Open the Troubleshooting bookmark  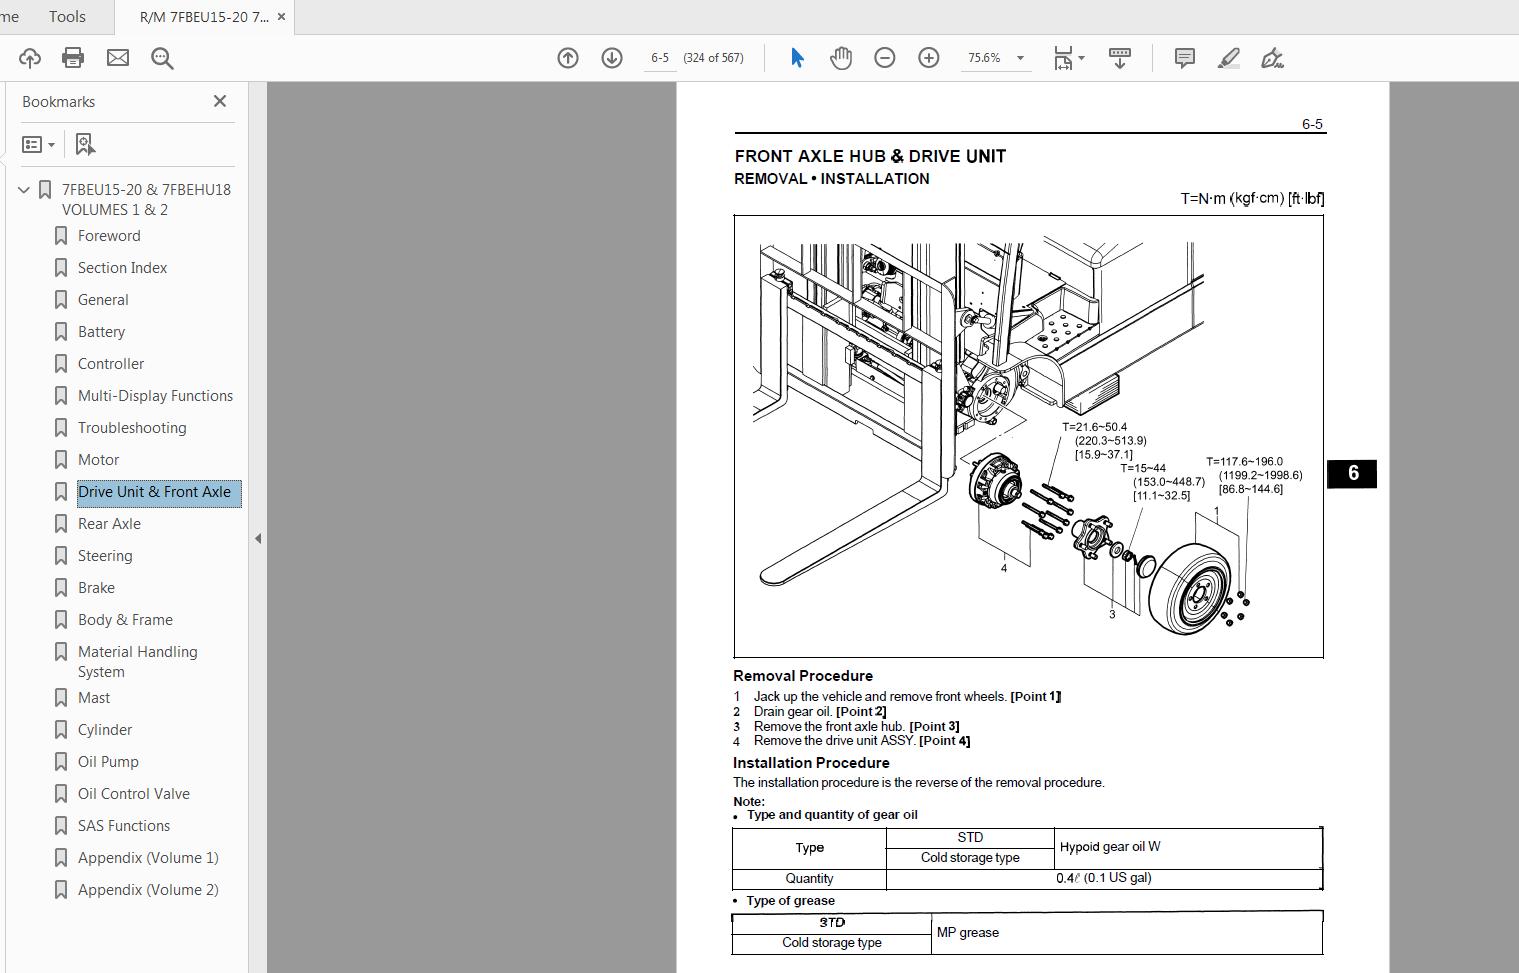coord(131,427)
